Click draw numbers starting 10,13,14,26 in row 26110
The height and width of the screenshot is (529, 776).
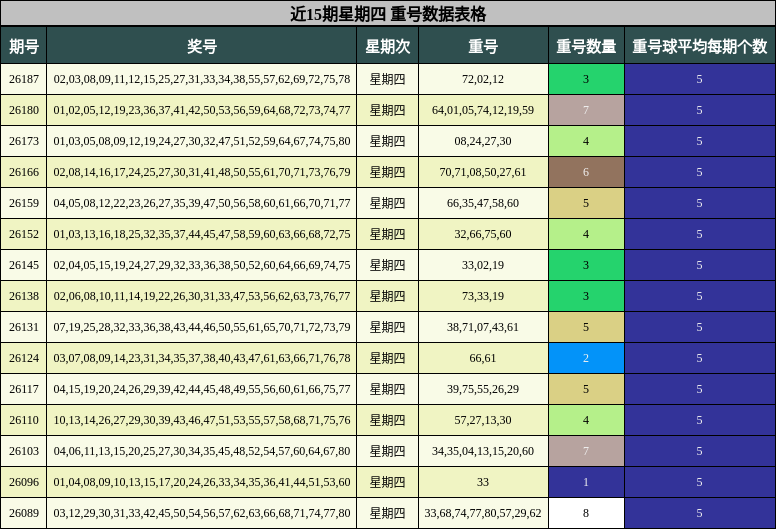pos(201,420)
